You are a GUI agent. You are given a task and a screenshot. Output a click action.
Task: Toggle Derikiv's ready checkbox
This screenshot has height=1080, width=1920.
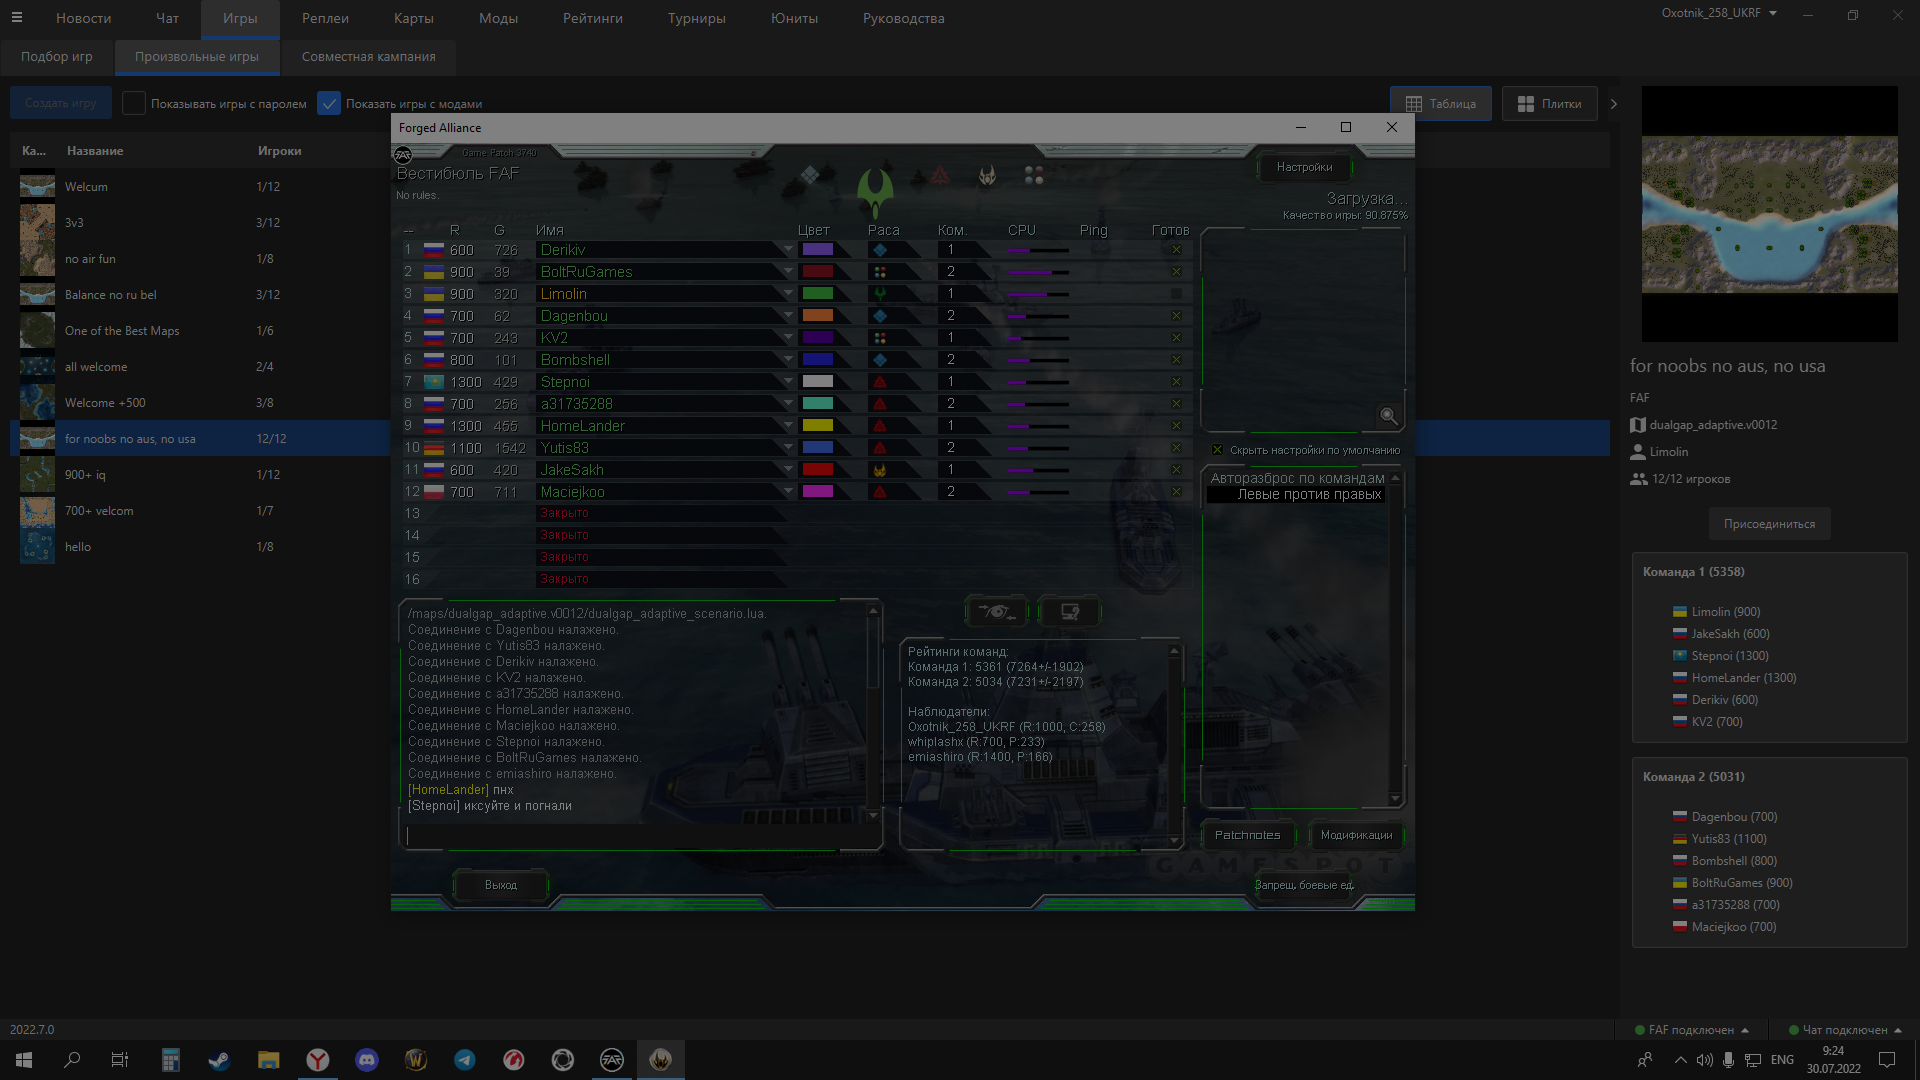click(1176, 250)
